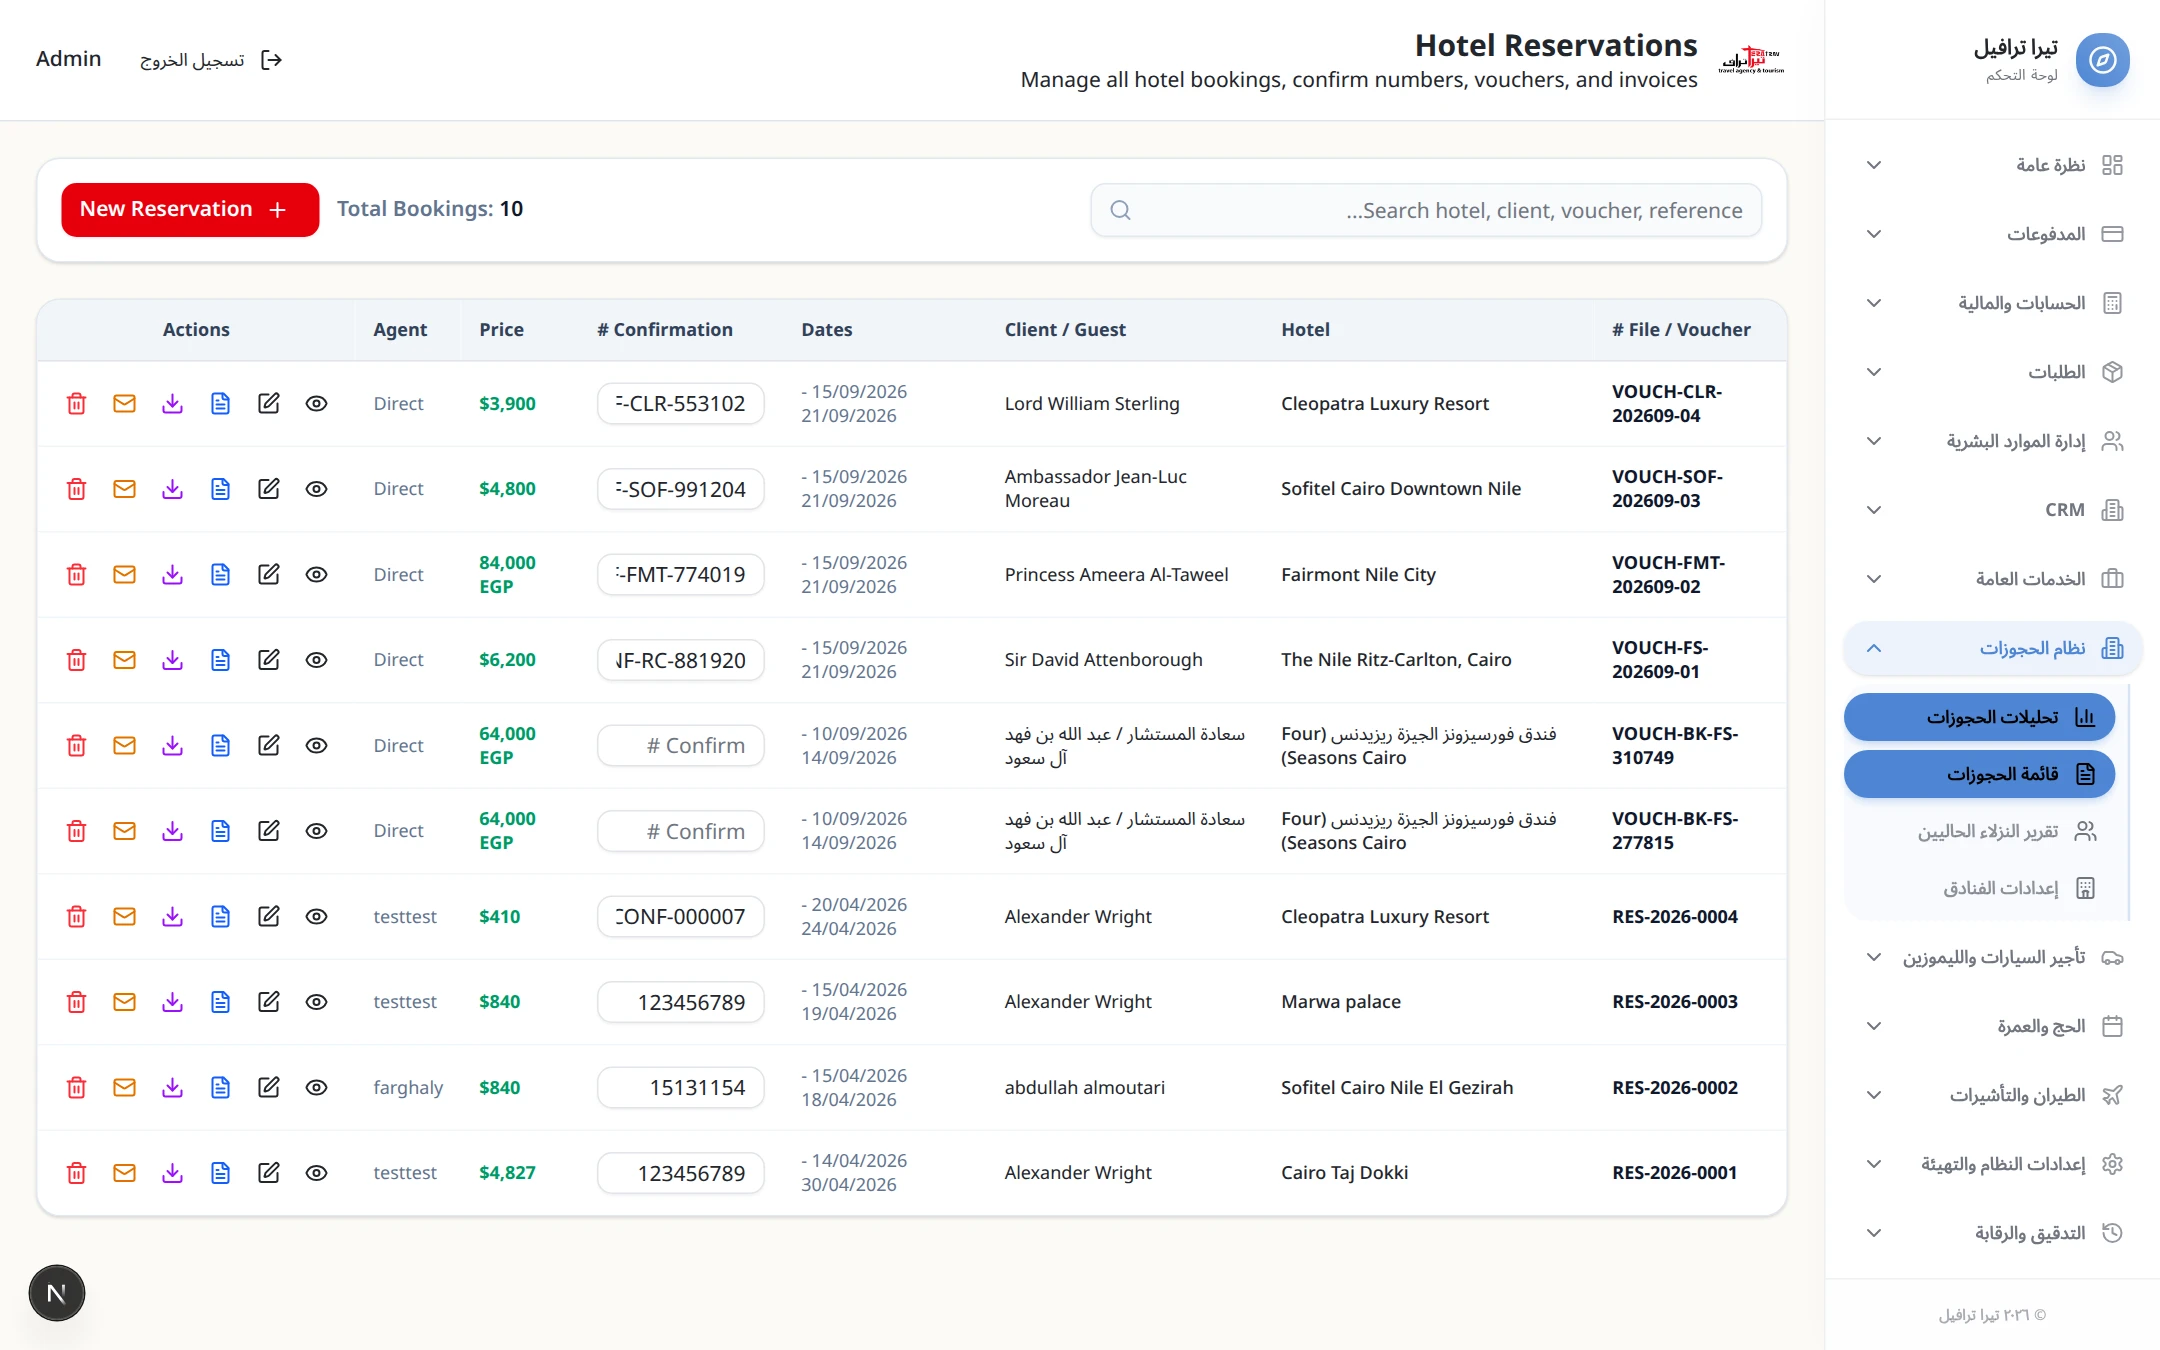
Task: Expand the نظرة عامة sidebar section
Action: tap(1992, 165)
